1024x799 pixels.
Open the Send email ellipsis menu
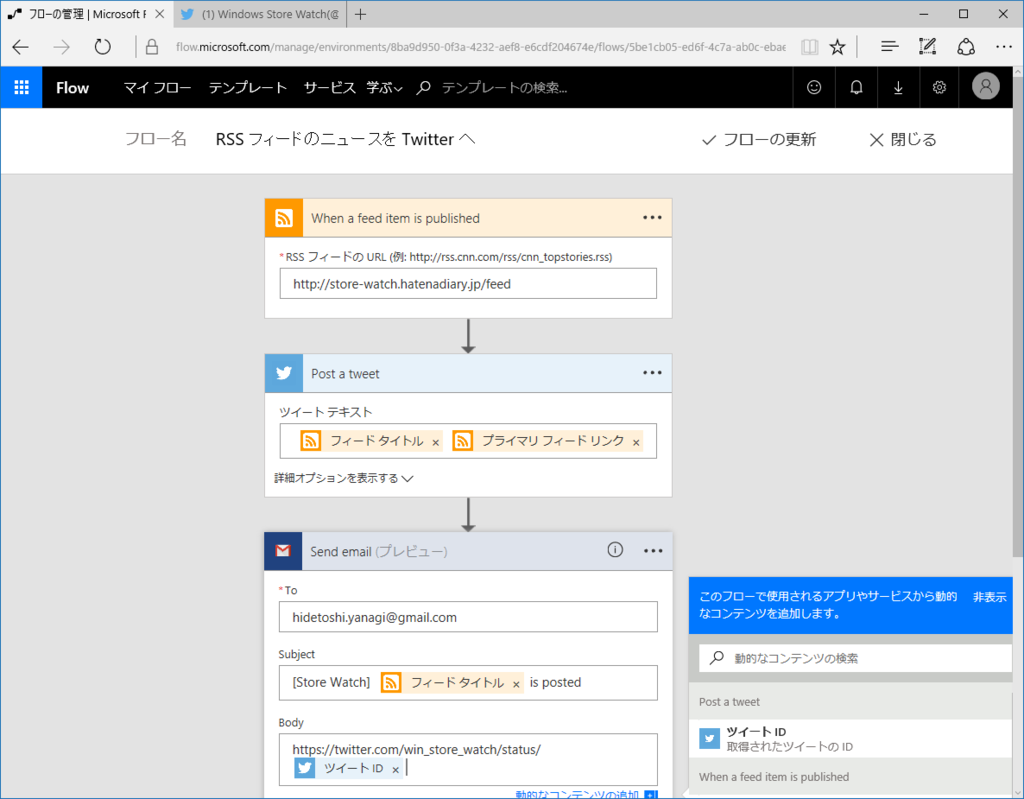[x=653, y=551]
